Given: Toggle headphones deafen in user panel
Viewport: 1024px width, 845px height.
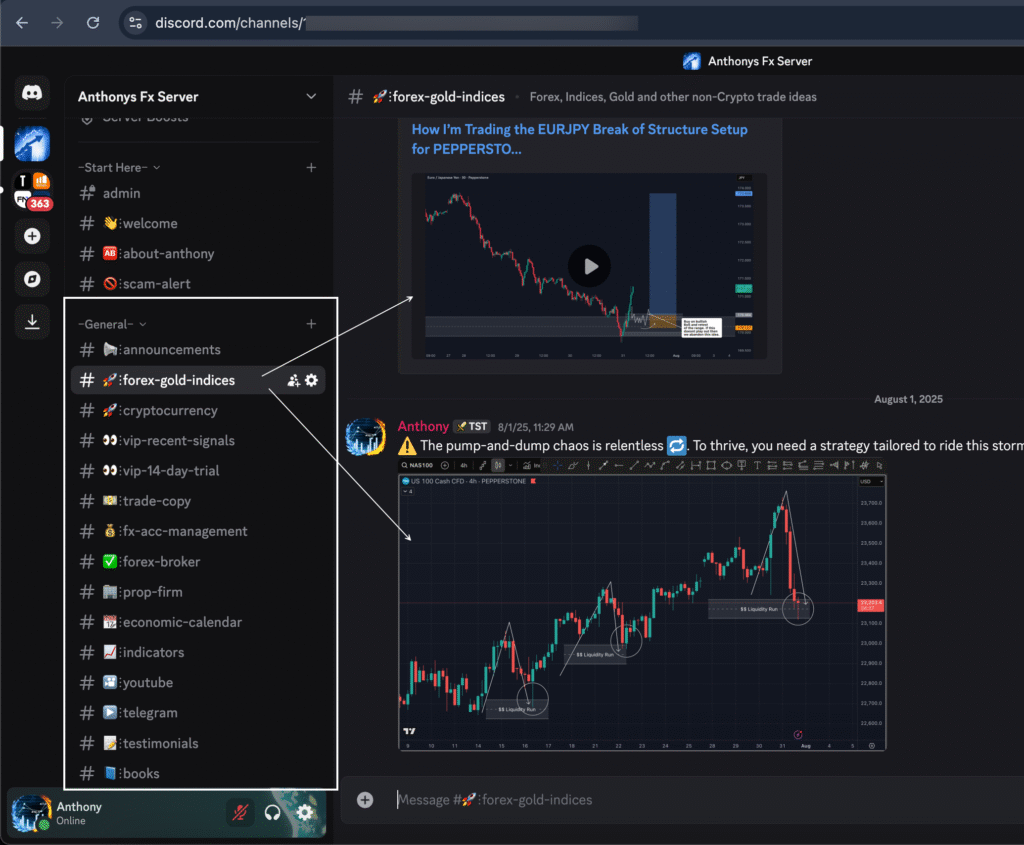Looking at the screenshot, I should pos(271,812).
